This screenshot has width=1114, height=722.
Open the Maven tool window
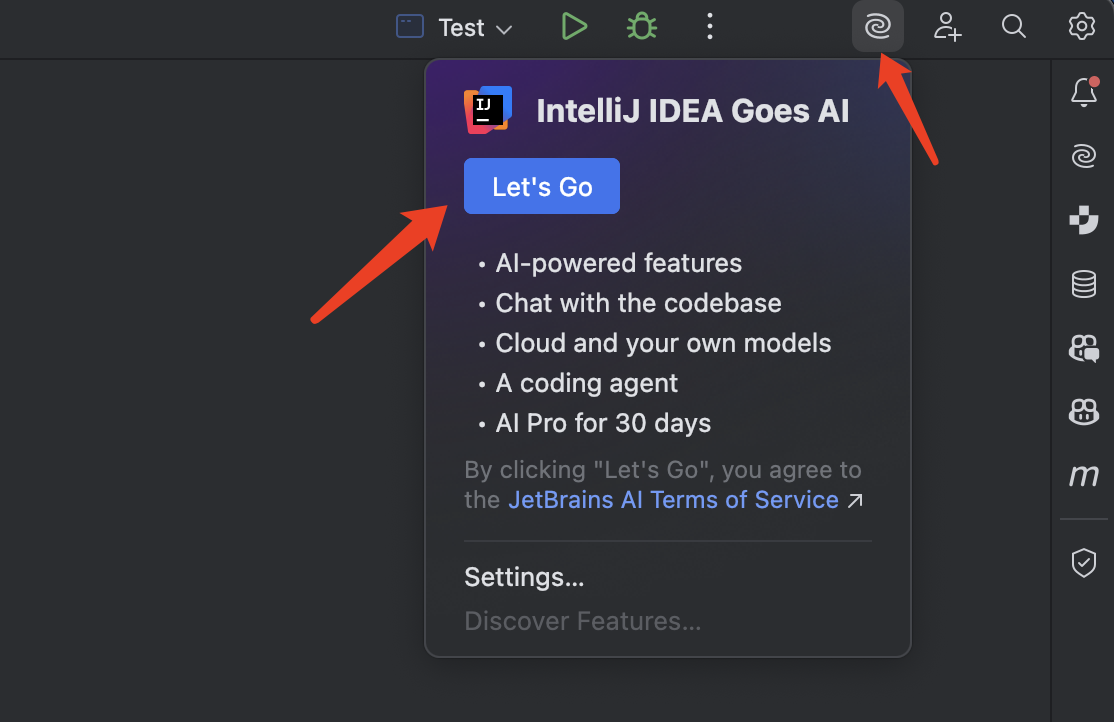pos(1084,477)
